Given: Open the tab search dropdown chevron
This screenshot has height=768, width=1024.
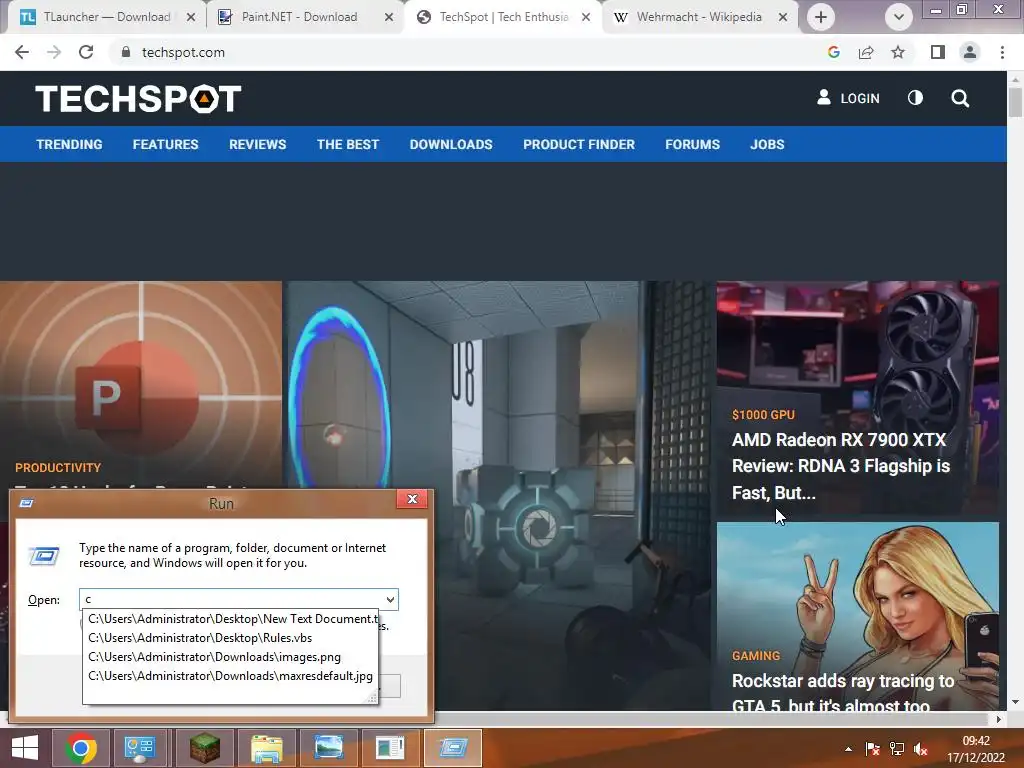Looking at the screenshot, I should (899, 17).
